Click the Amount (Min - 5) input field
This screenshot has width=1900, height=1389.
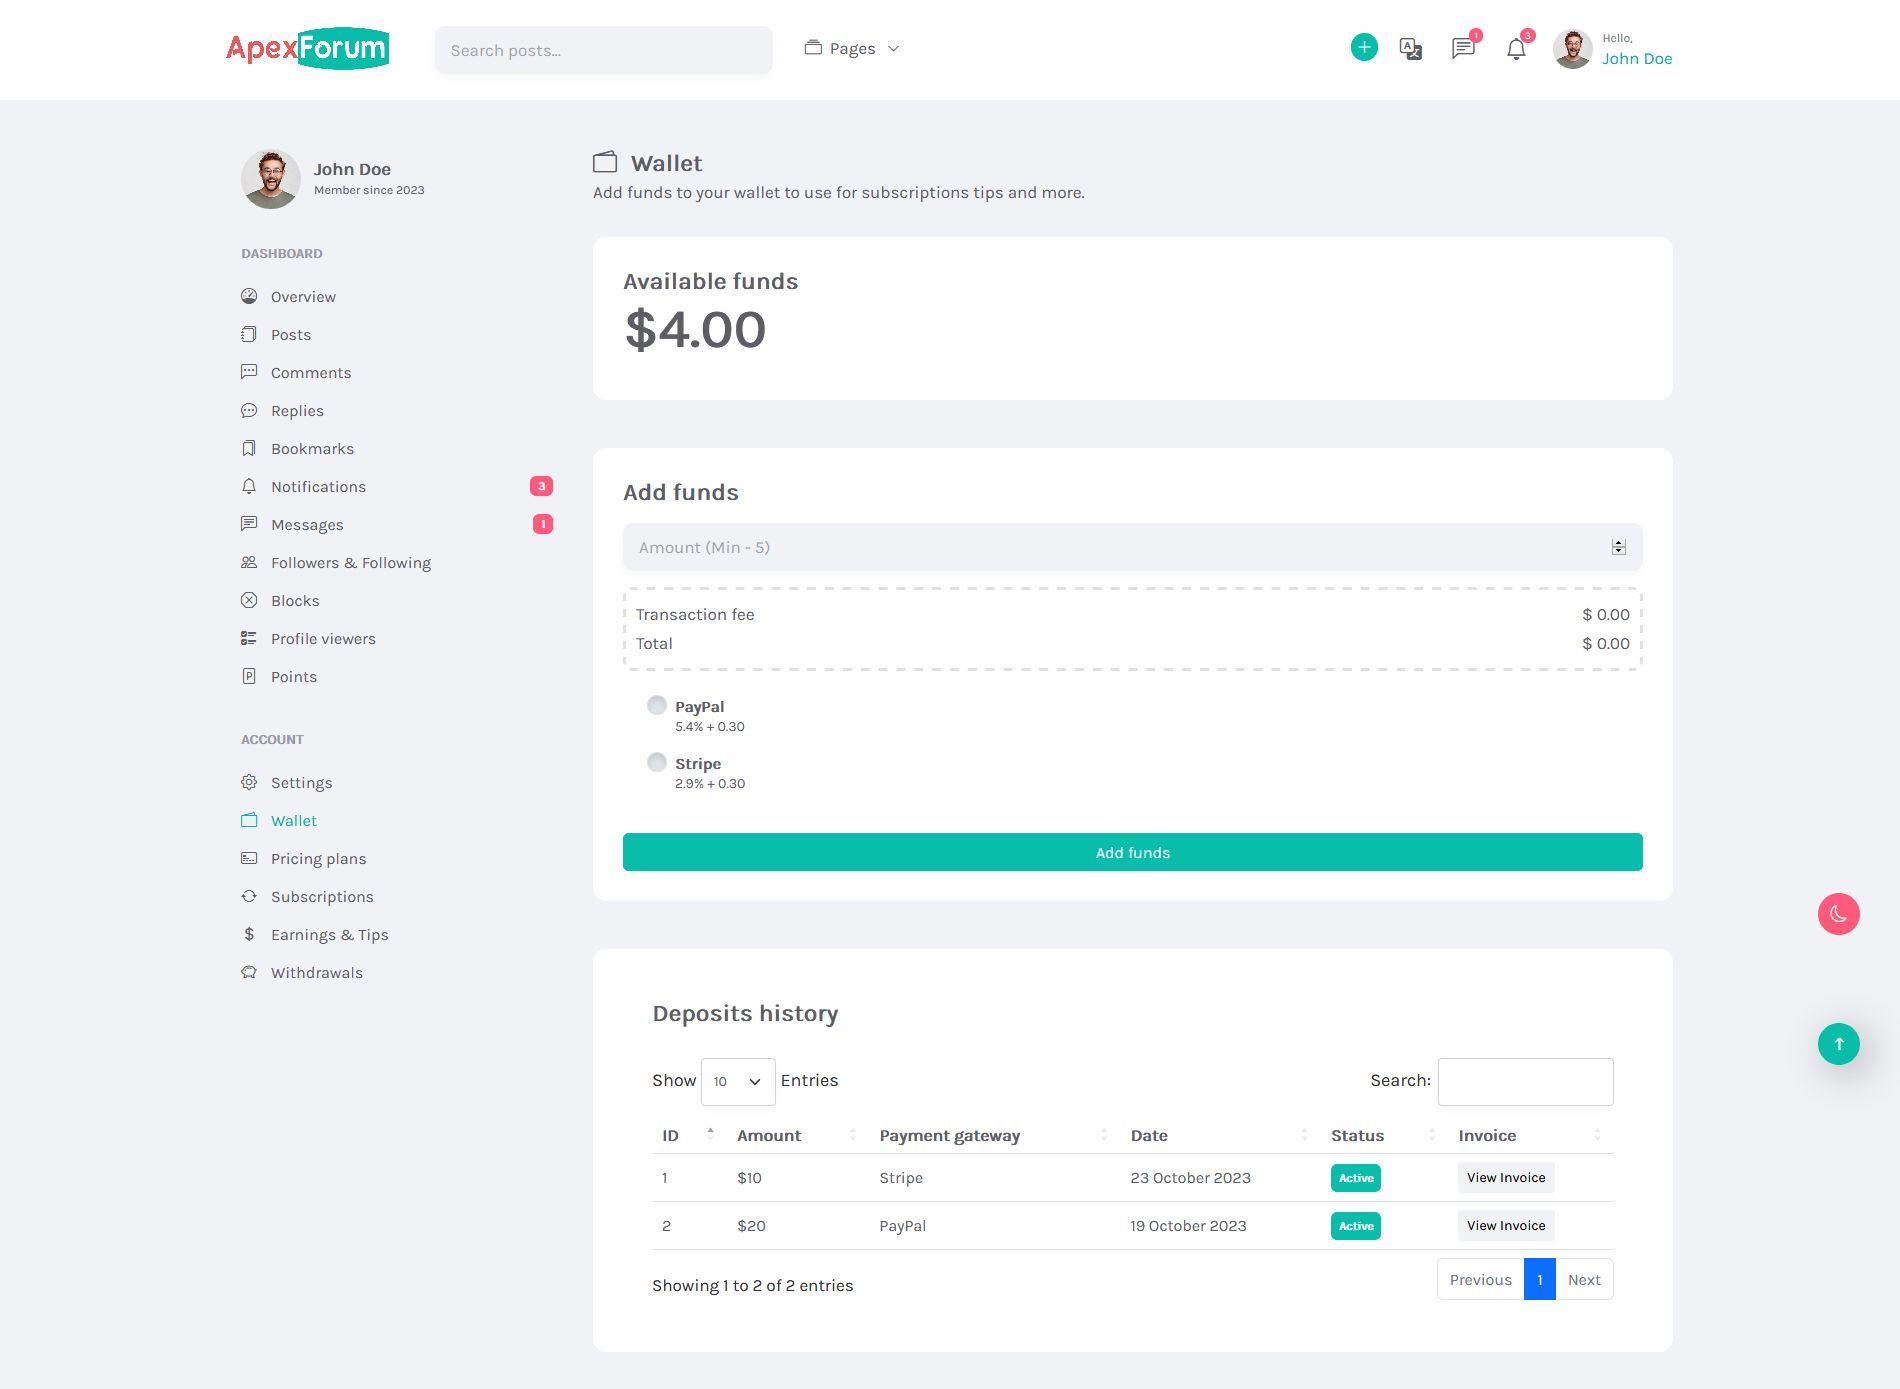pos(1133,547)
